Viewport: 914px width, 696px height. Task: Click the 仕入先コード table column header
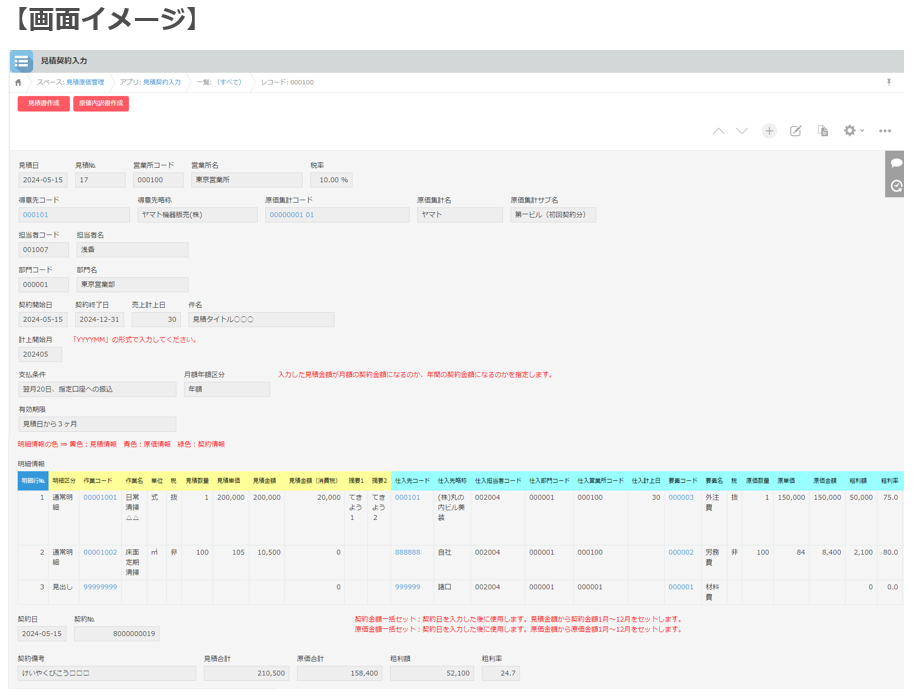point(412,481)
